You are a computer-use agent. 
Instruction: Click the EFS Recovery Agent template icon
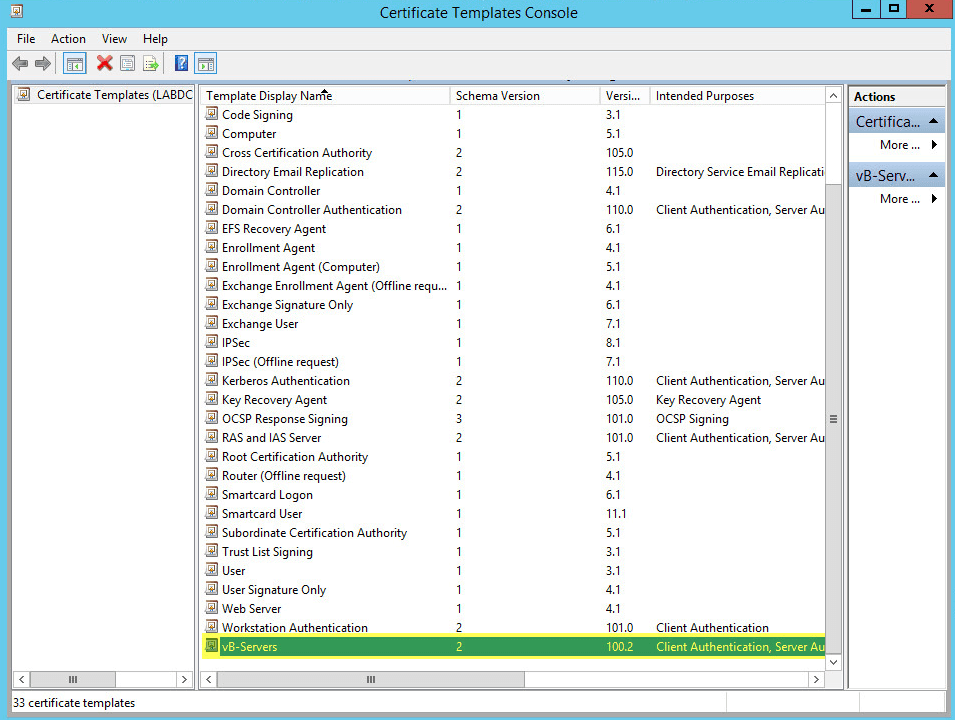(x=211, y=228)
